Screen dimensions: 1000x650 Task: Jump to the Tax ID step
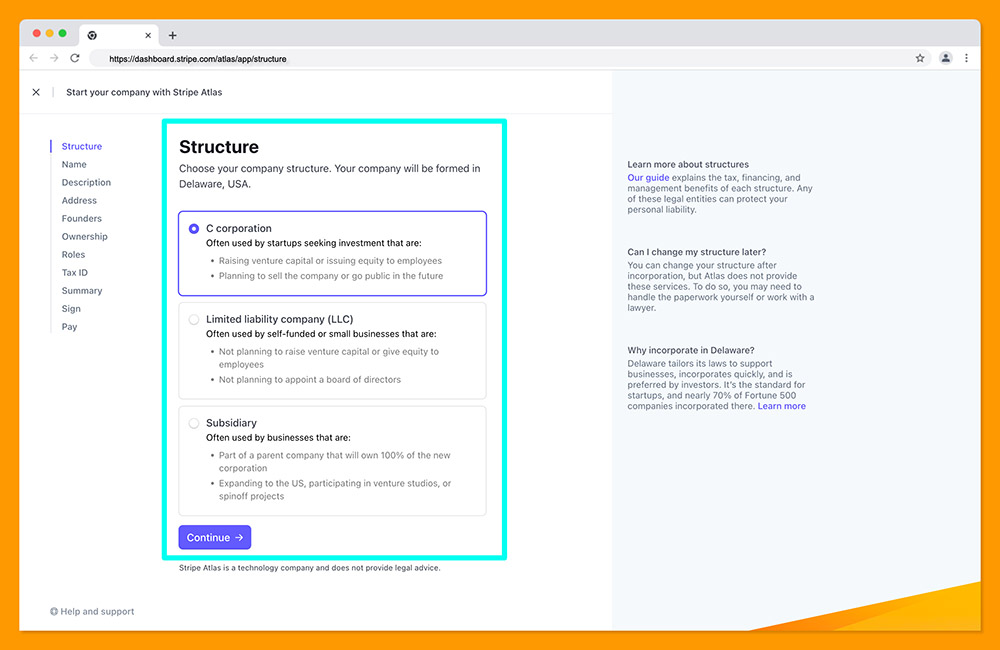[74, 272]
